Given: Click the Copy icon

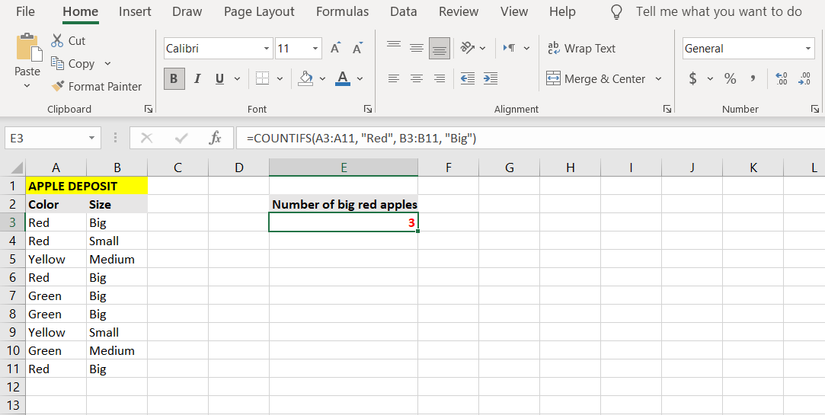Looking at the screenshot, I should (x=57, y=63).
